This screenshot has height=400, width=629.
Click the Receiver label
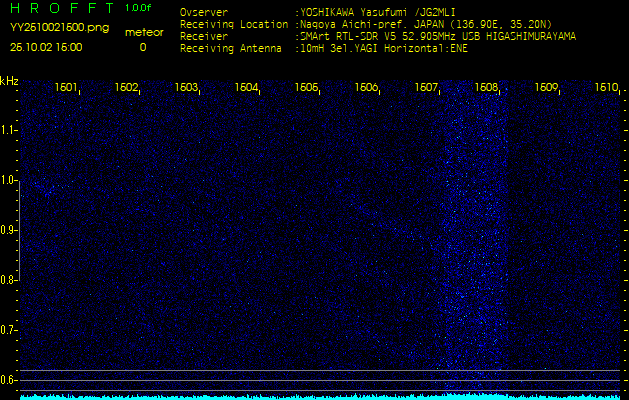[204, 37]
